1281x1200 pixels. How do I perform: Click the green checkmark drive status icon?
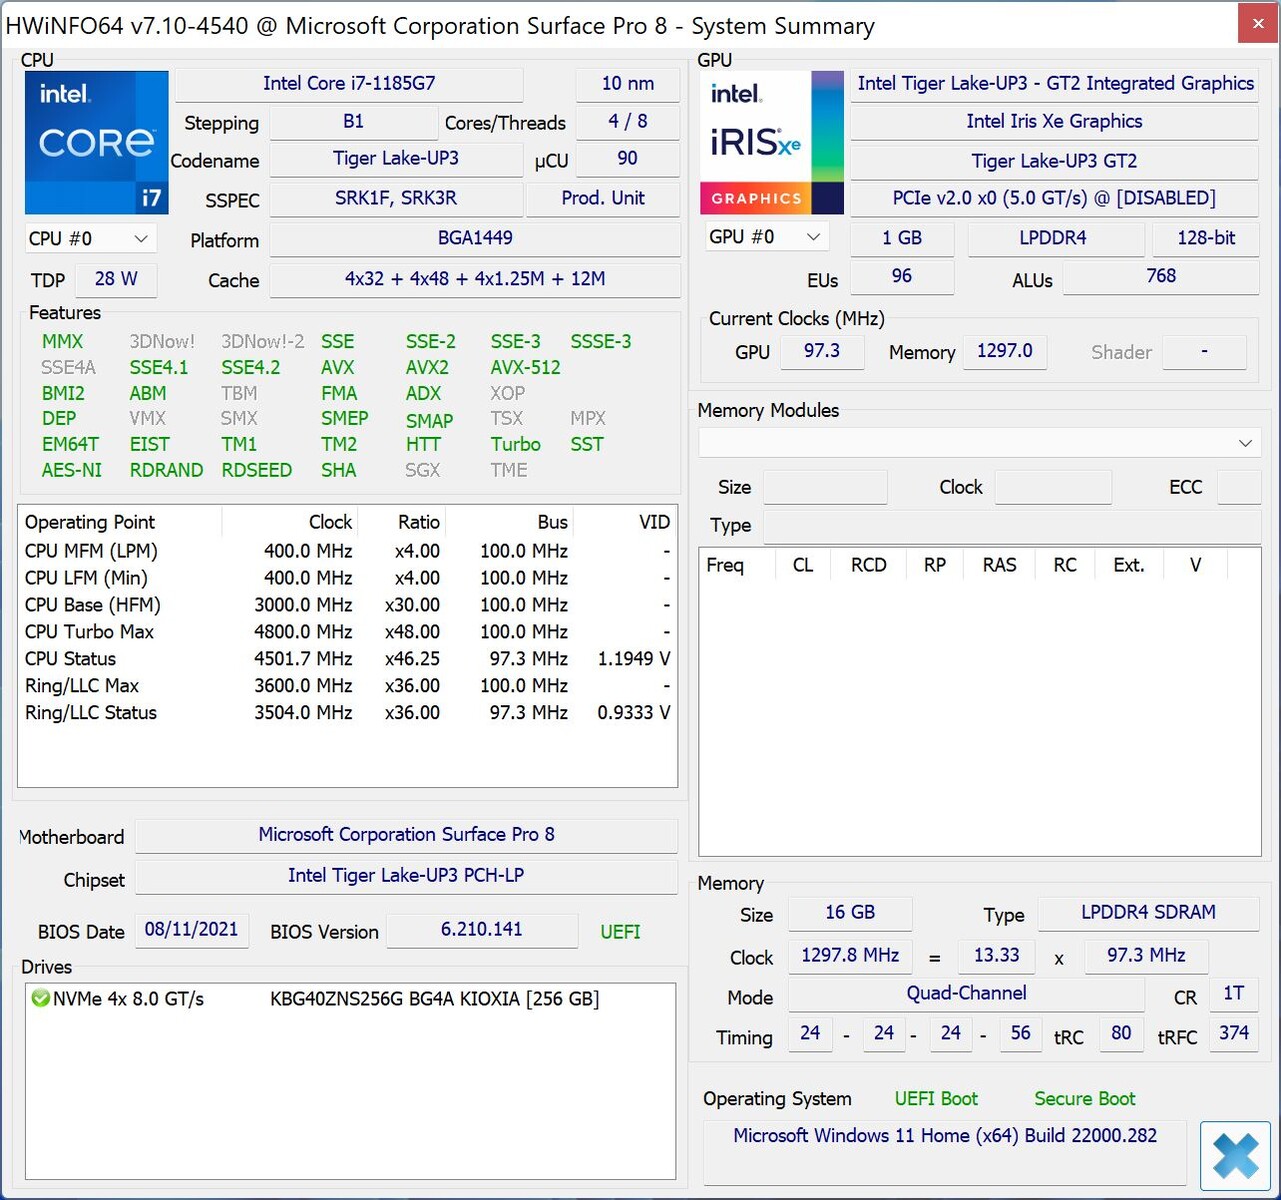pos(40,998)
